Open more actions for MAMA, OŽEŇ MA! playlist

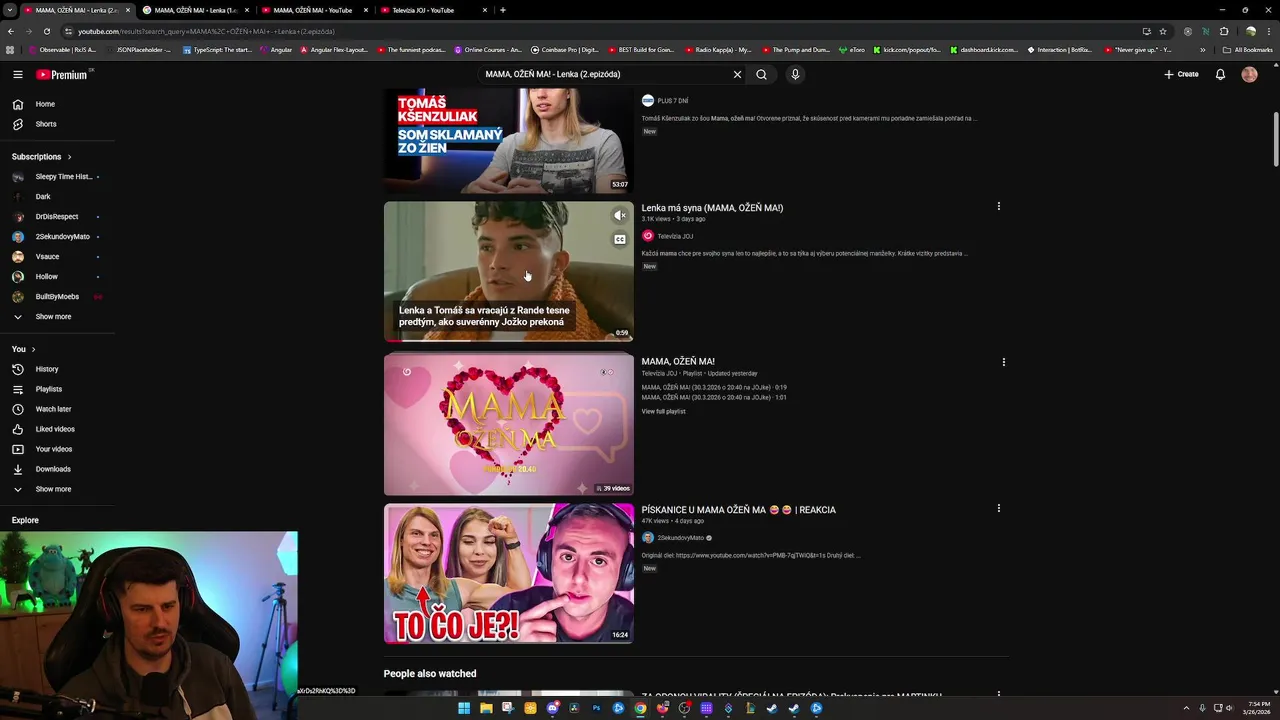click(1003, 362)
